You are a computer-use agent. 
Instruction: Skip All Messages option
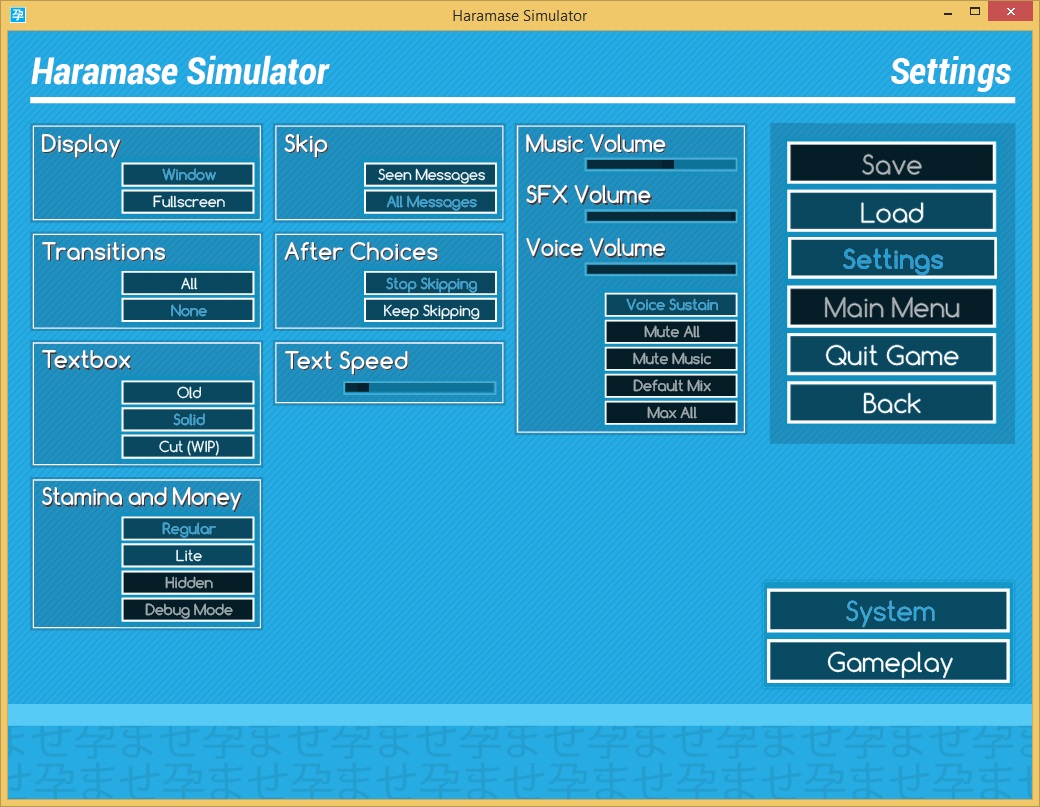[x=430, y=202]
